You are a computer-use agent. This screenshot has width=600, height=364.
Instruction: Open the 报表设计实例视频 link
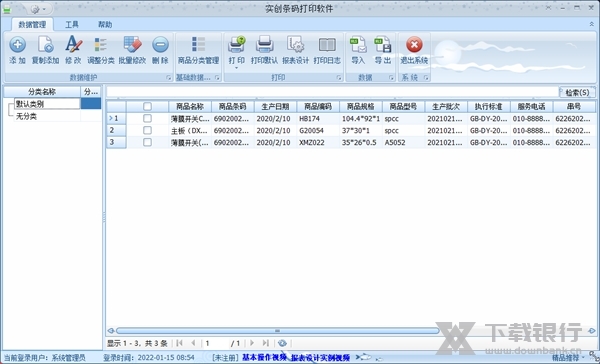(320, 357)
